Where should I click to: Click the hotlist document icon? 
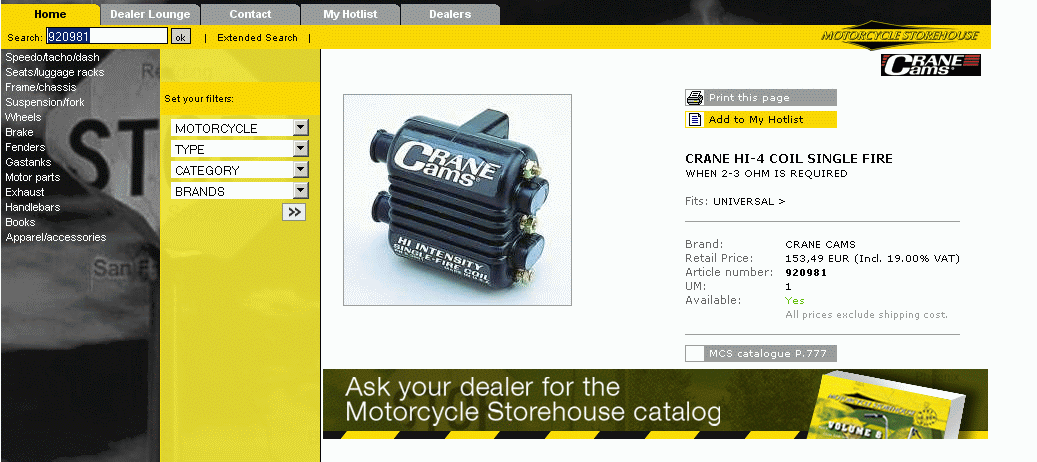tap(695, 120)
